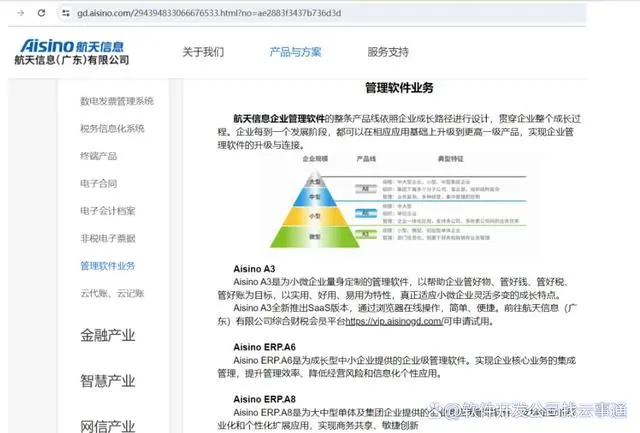Open the 智慧产业 sidebar section
The width and height of the screenshot is (640, 433).
107,381
